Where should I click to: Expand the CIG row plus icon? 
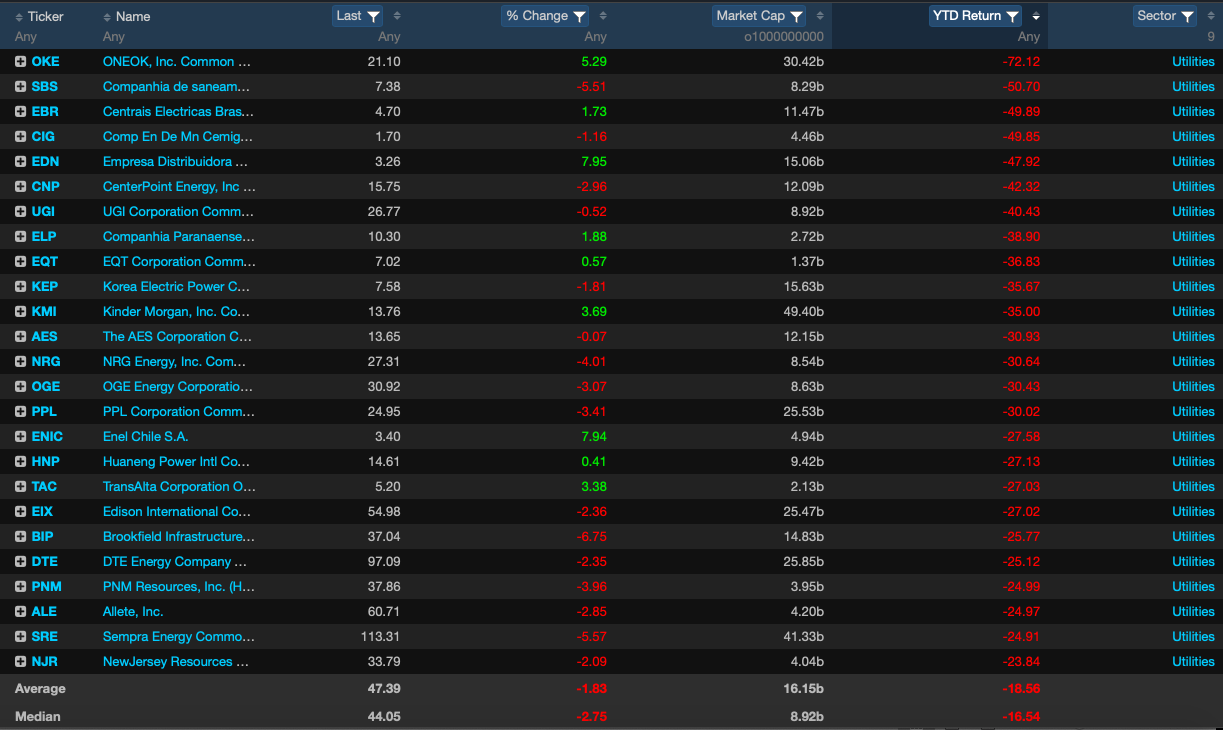pyautogui.click(x=20, y=137)
